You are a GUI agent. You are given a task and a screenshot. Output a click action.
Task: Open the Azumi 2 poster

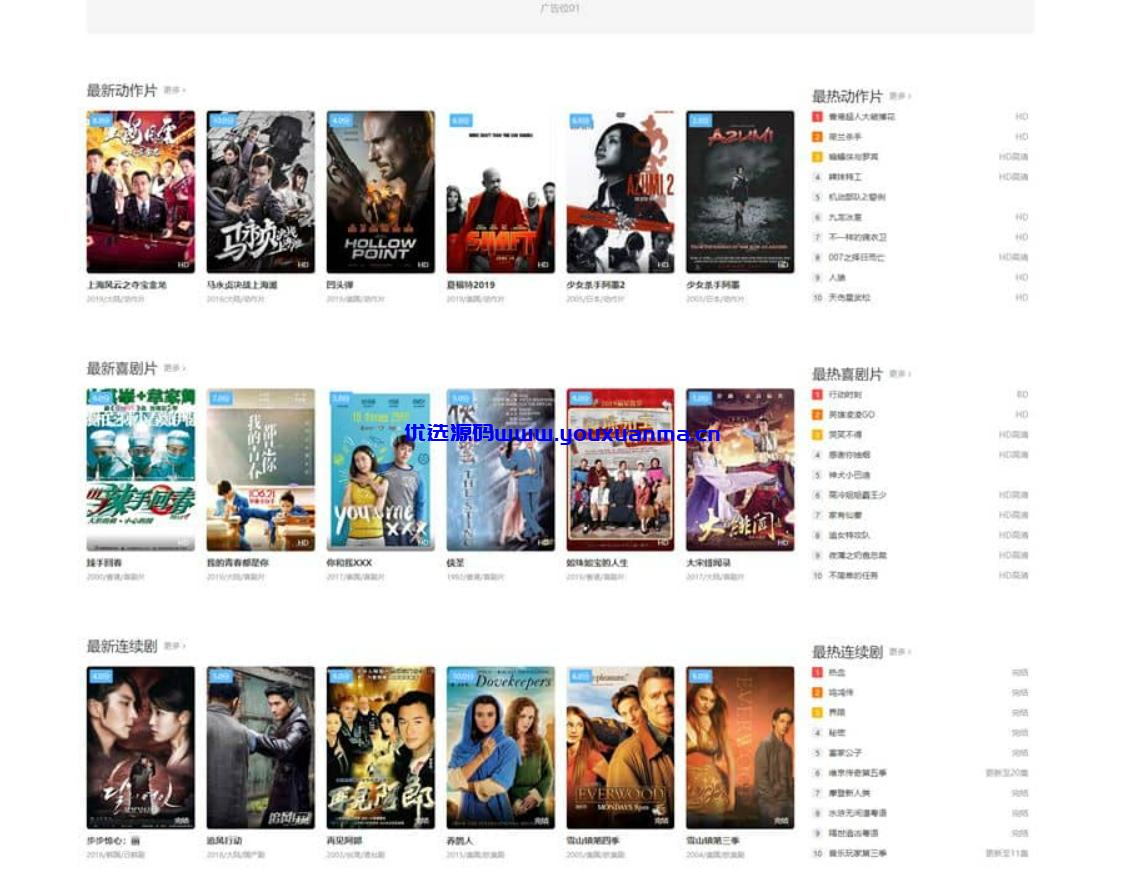[621, 192]
